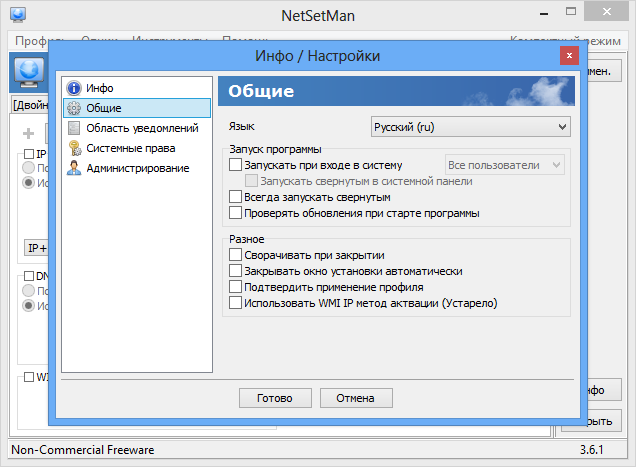
Task: Select the first IP radio button in main window
Action: point(28,167)
